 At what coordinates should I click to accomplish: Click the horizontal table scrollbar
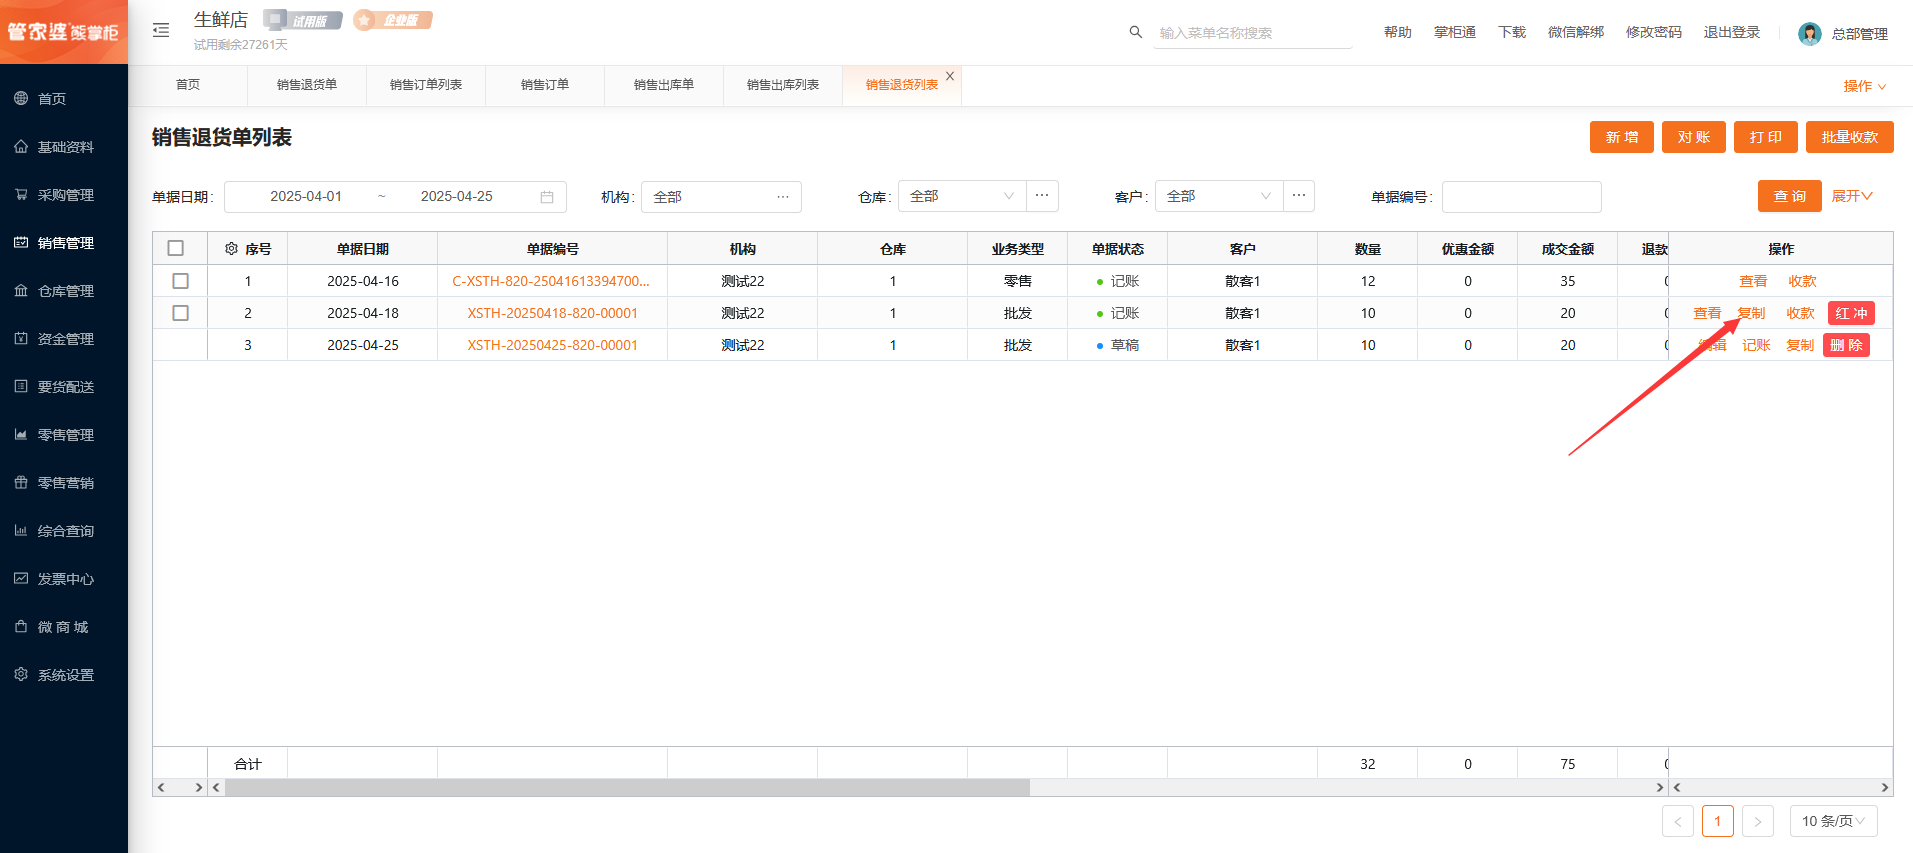pyautogui.click(x=628, y=788)
